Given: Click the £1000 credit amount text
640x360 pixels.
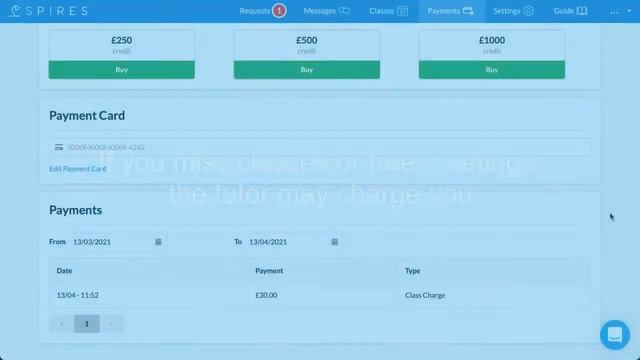Looking at the screenshot, I should pos(492,40).
